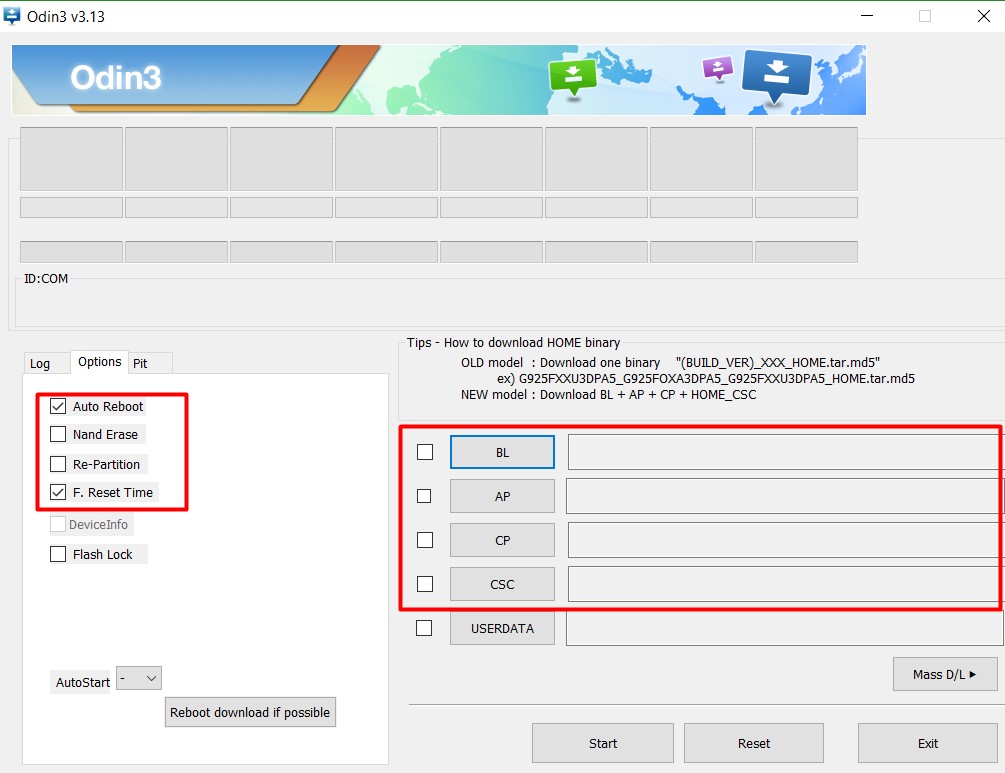Click the purple download icon in banner
1005x773 pixels.
(x=718, y=67)
